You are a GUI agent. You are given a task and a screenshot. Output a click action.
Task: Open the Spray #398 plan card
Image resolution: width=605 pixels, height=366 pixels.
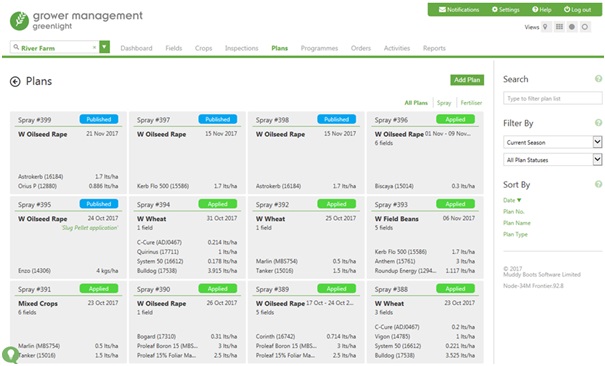pyautogui.click(x=306, y=153)
